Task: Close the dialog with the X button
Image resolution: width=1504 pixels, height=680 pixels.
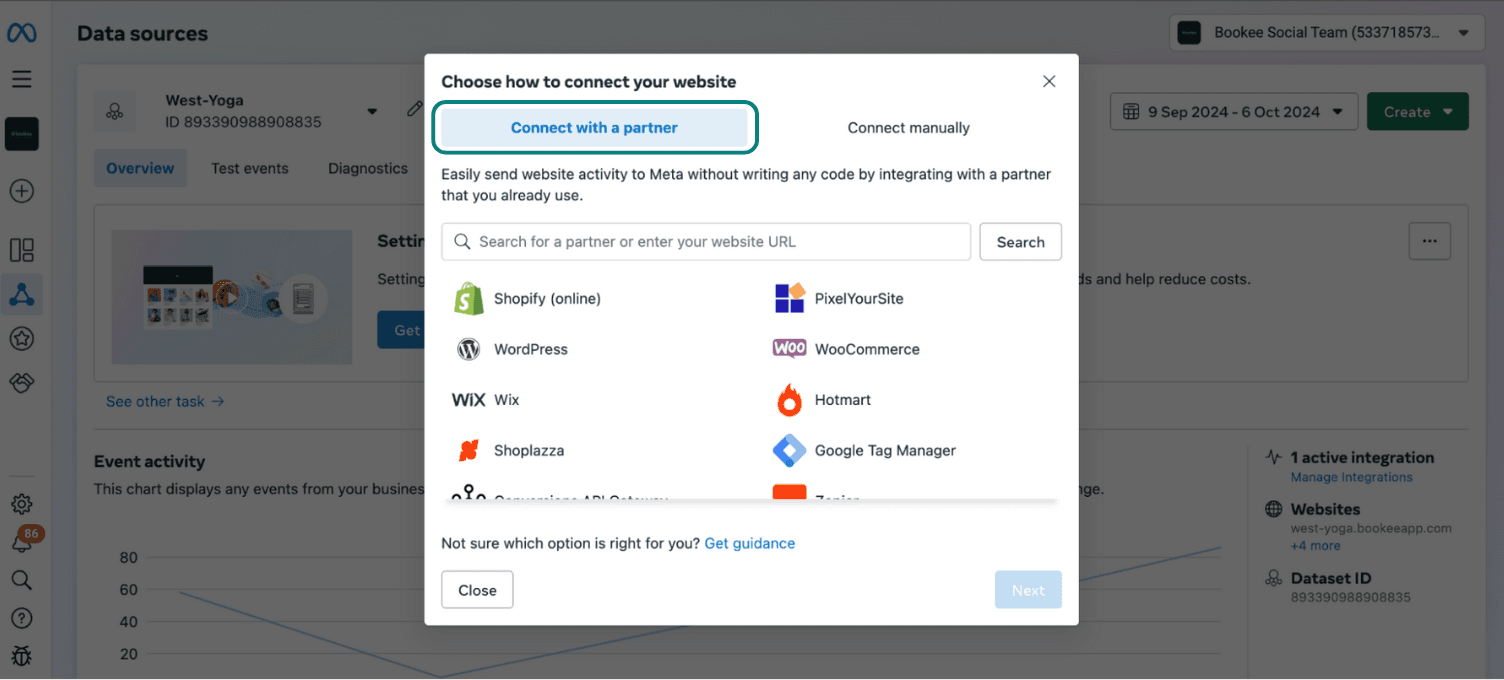Action: 1049,82
